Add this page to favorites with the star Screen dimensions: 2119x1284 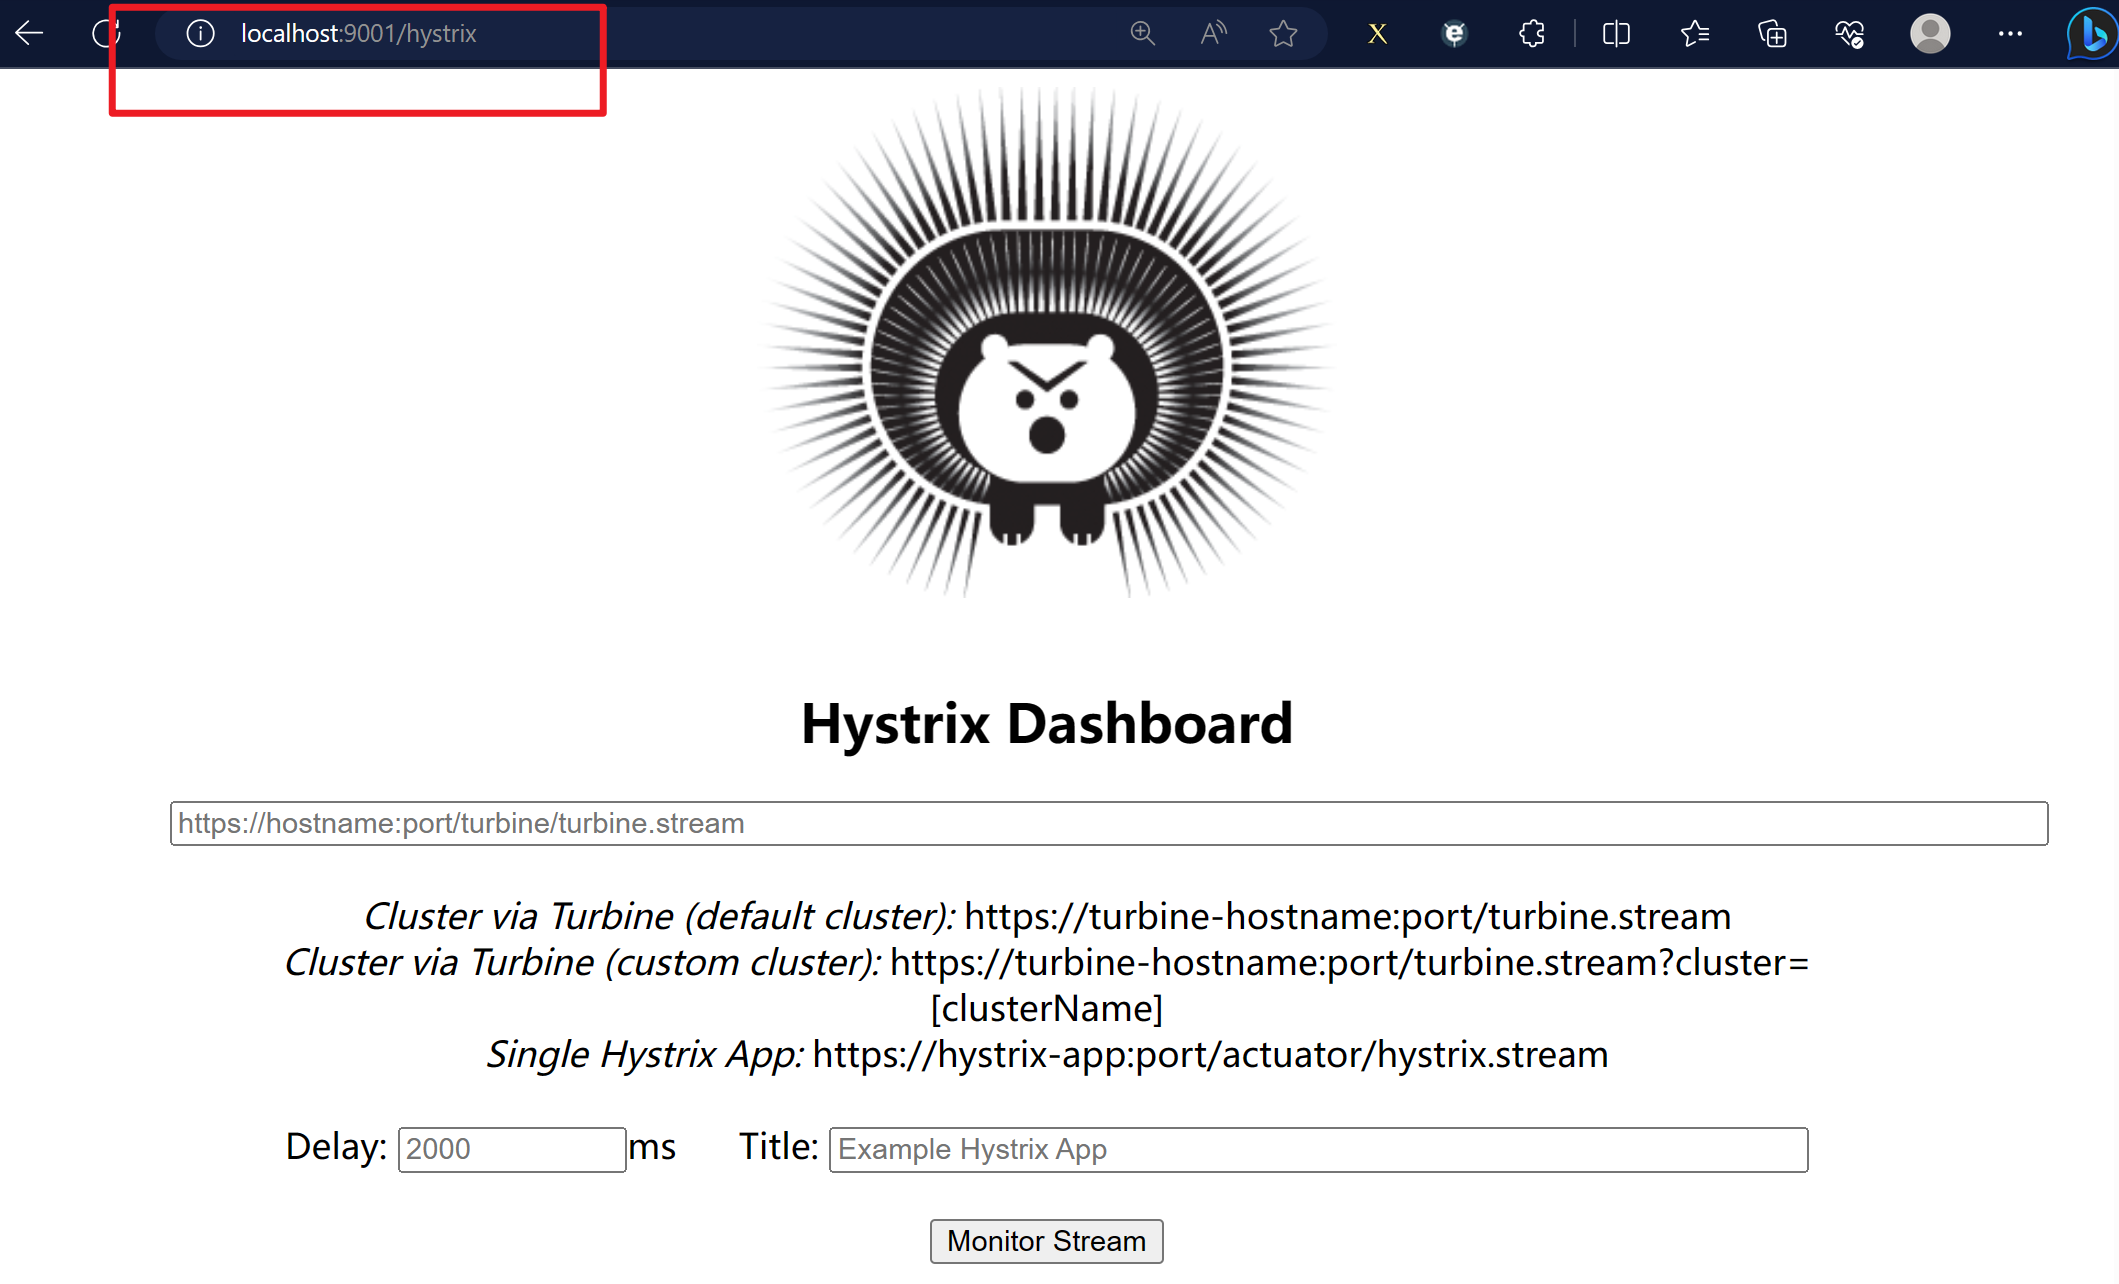pos(1283,34)
